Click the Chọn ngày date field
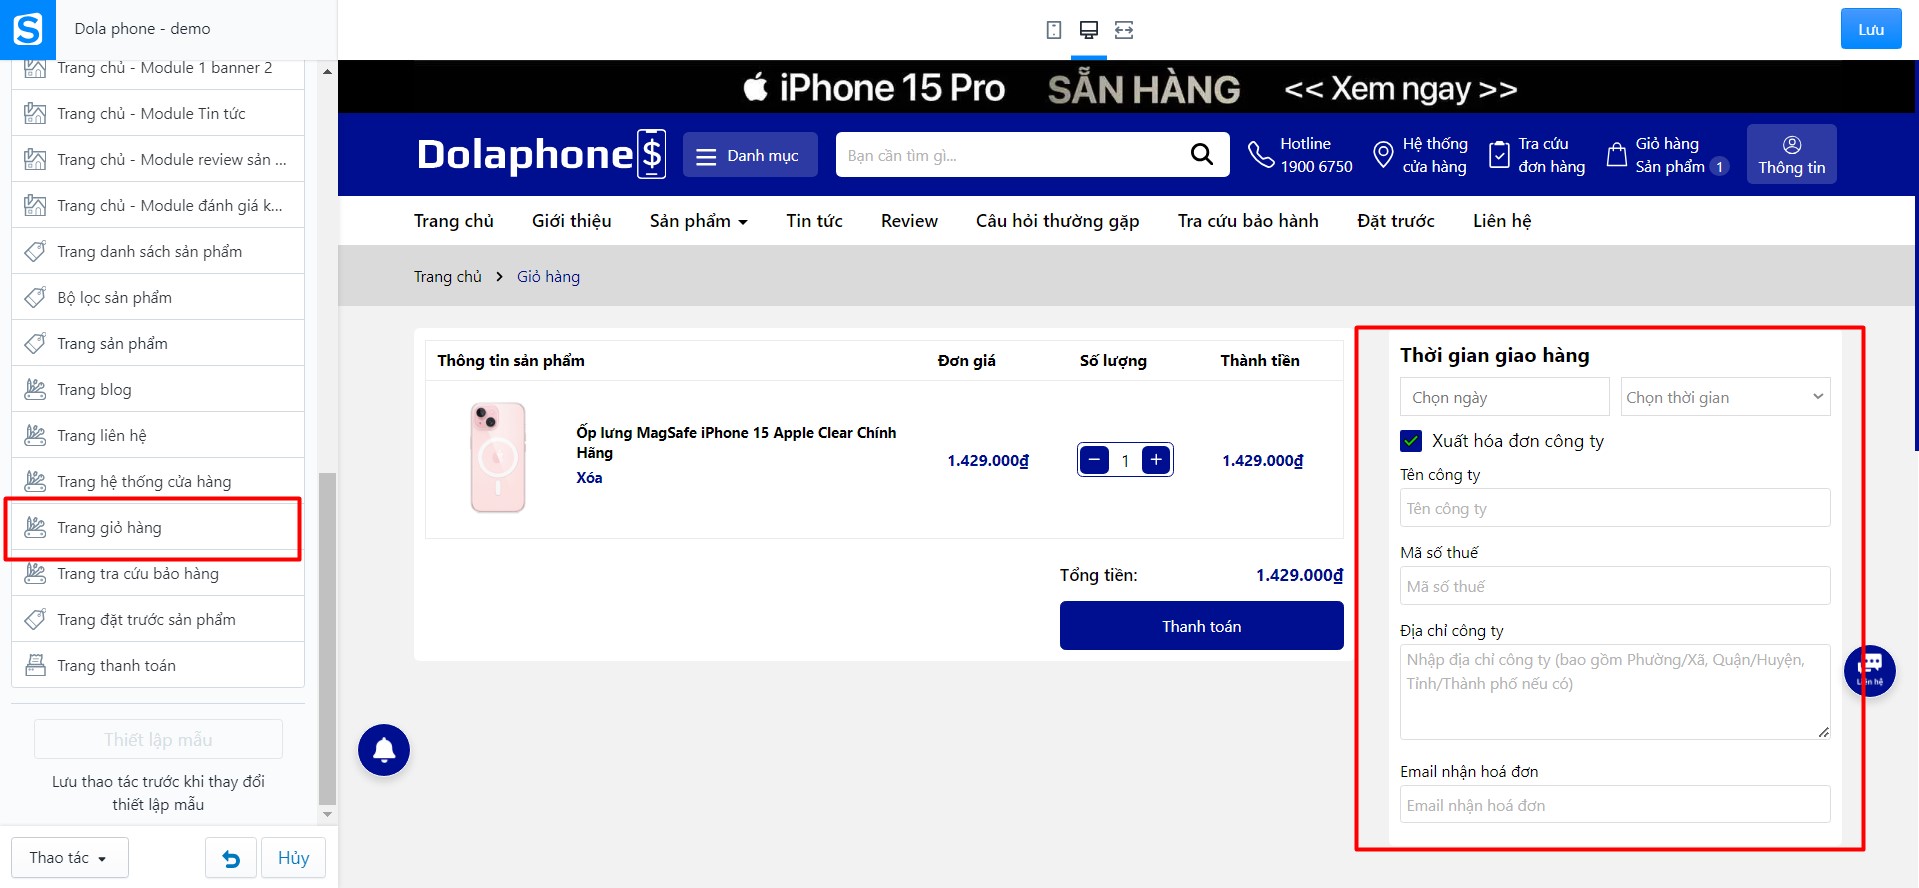The width and height of the screenshot is (1919, 888). tap(1504, 397)
